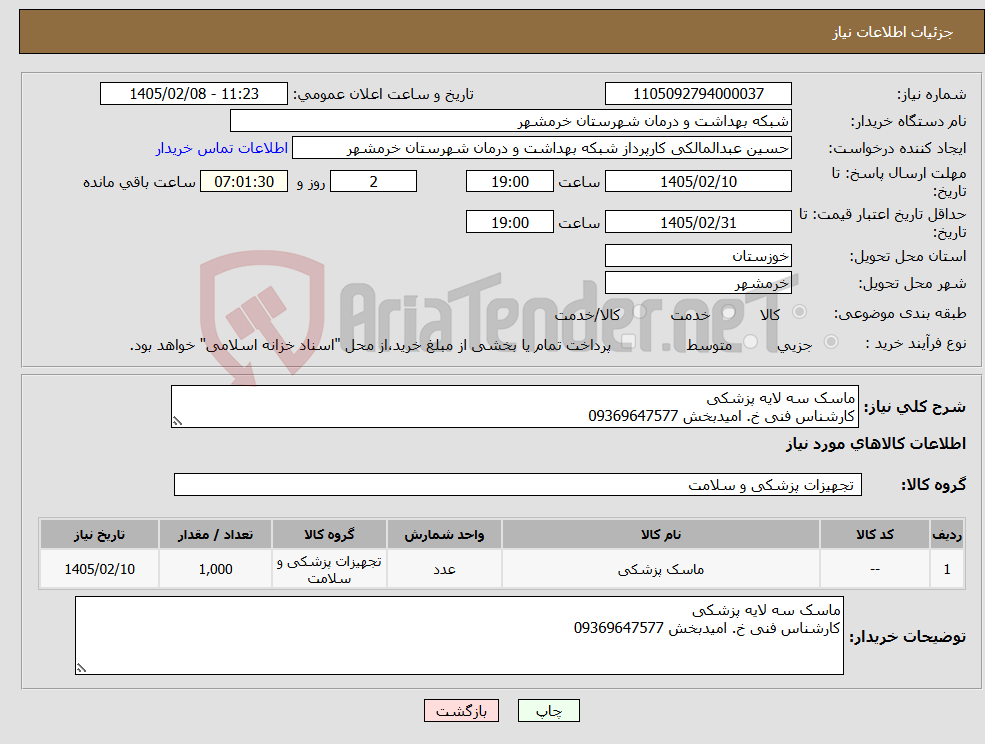Click the price validity date 1405/02/31 field
The height and width of the screenshot is (744, 985).
(x=698, y=222)
